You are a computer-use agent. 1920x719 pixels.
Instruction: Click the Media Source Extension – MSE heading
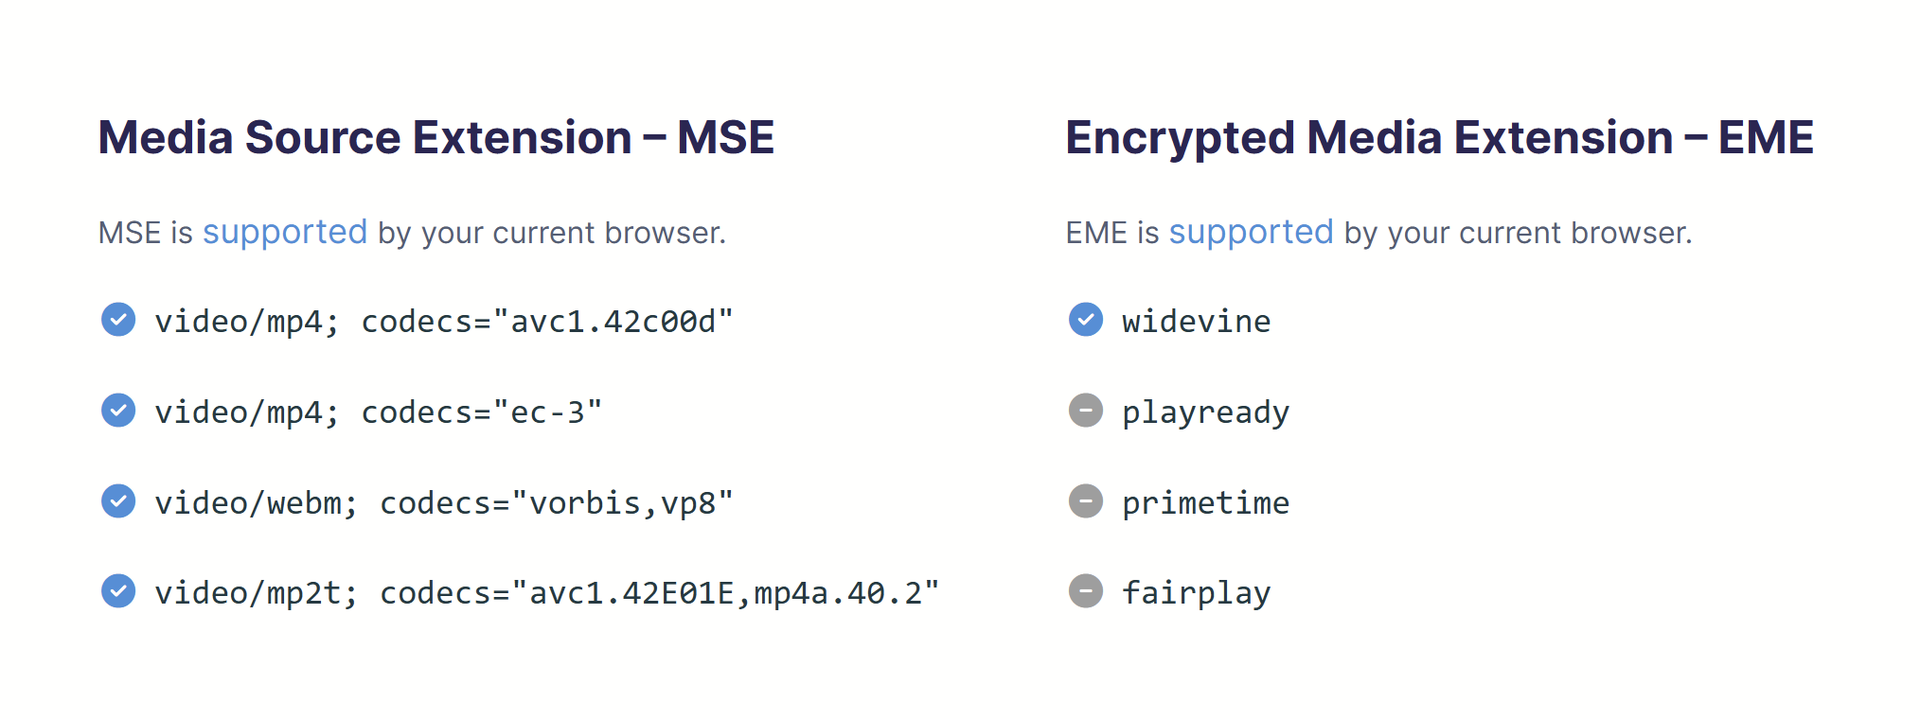[x=436, y=137]
